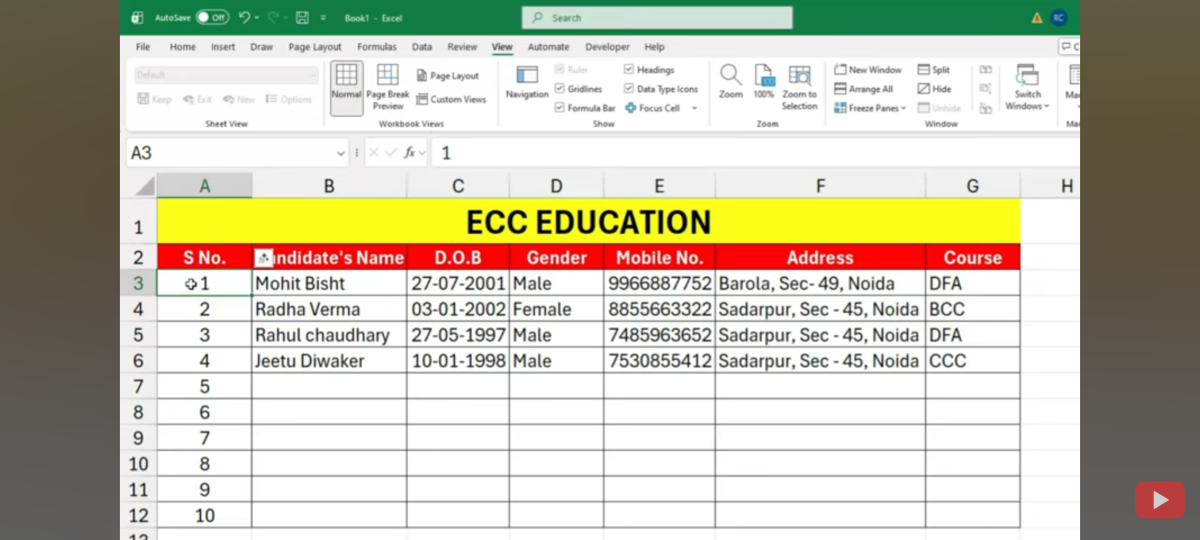
Task: Click the YouTube play button overlay
Action: coord(1160,500)
